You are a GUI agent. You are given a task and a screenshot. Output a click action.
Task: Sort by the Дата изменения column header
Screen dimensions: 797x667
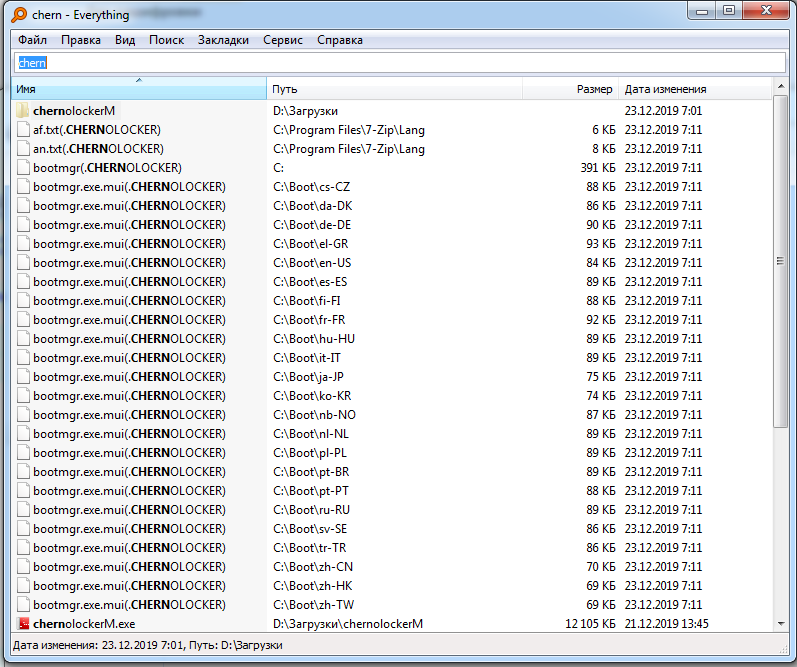(x=695, y=89)
